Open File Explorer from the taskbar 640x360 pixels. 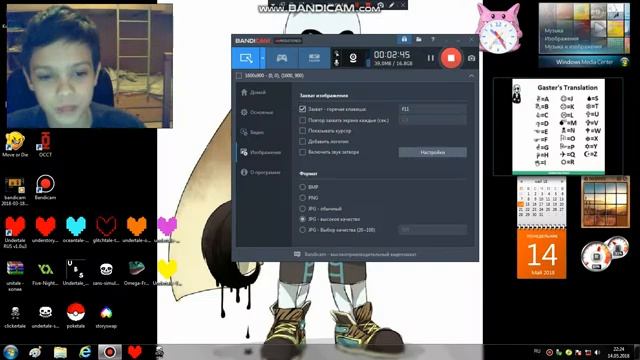[x=60, y=352]
